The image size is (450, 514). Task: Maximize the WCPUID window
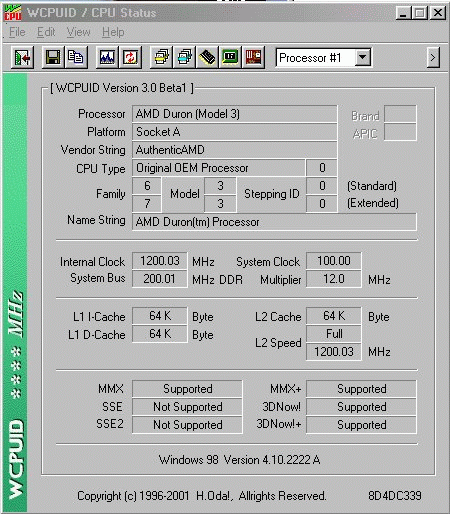(420, 13)
